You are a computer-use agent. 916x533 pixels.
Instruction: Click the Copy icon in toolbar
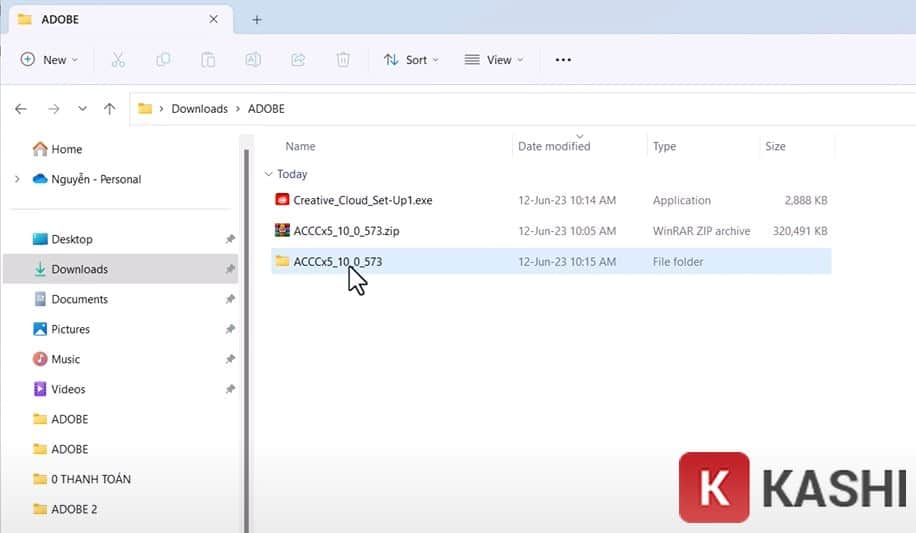tap(163, 60)
